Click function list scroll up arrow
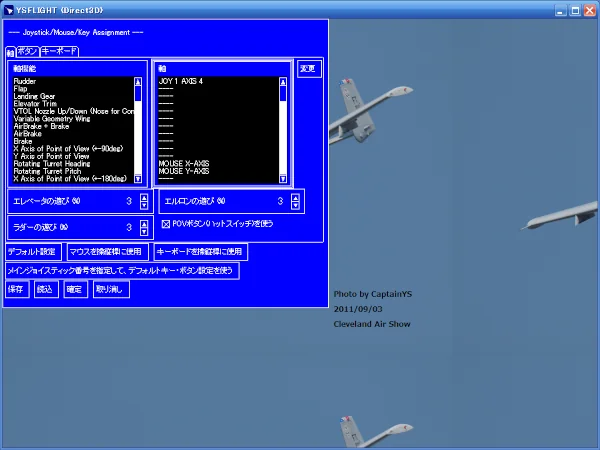This screenshot has width=600, height=450. coord(138,82)
